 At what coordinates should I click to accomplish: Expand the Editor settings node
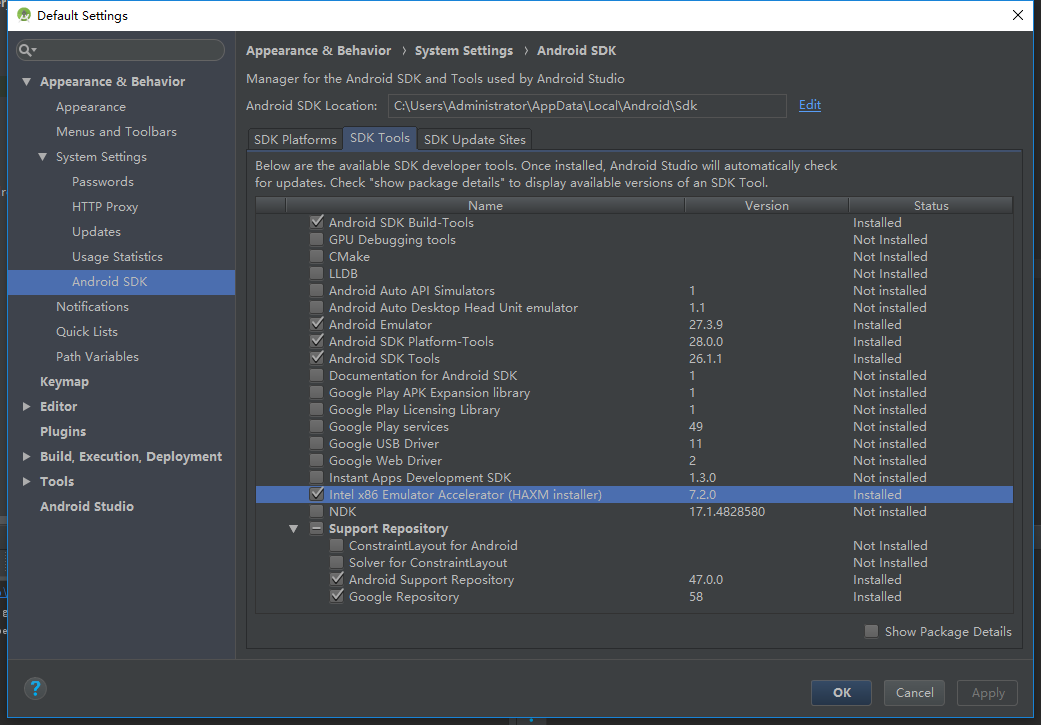pyautogui.click(x=27, y=406)
